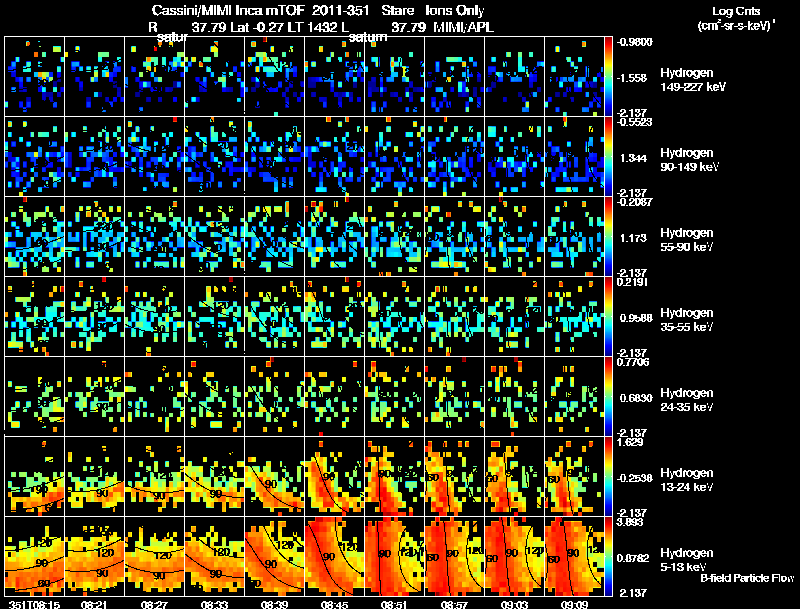800x609 pixels.
Task: Open the 13-24 keV panel at 08:51
Action: click(394, 476)
